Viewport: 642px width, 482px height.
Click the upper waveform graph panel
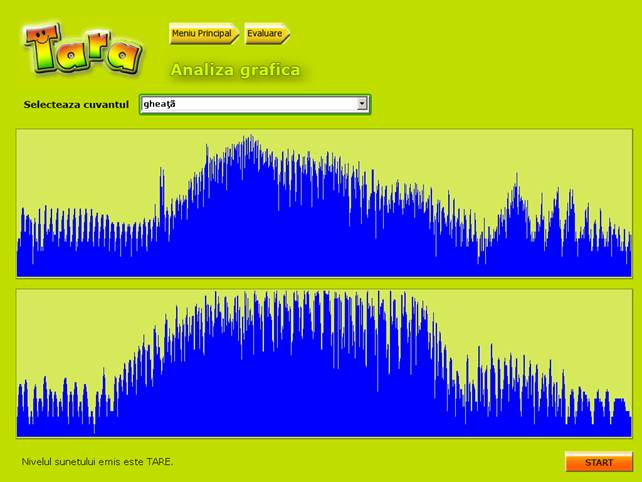(x=324, y=203)
